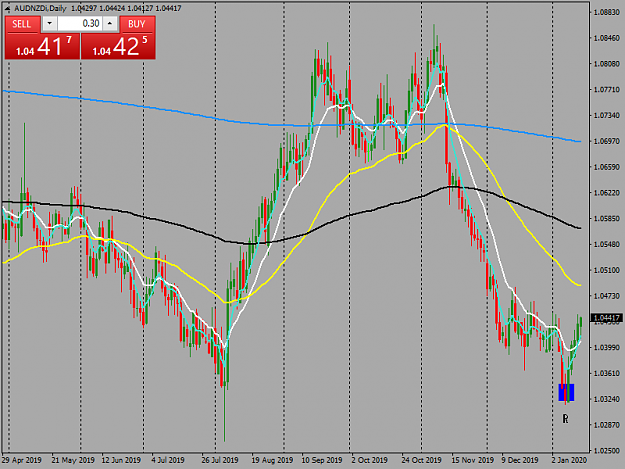The image size is (625, 469).
Task: Click the 12 Jun 2019 date label
Action: 121,460
